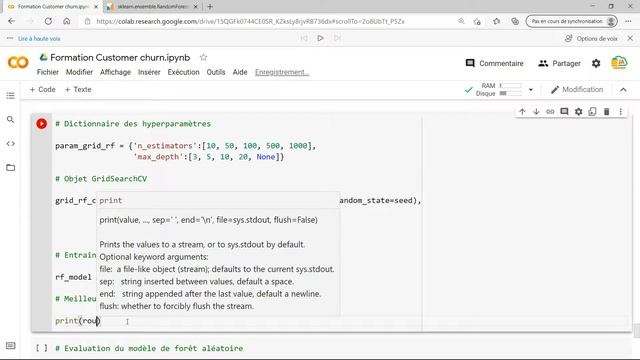This screenshot has height=360, width=640.
Task: Expand the RAM and Disque runtime dropdown
Action: click(x=531, y=89)
